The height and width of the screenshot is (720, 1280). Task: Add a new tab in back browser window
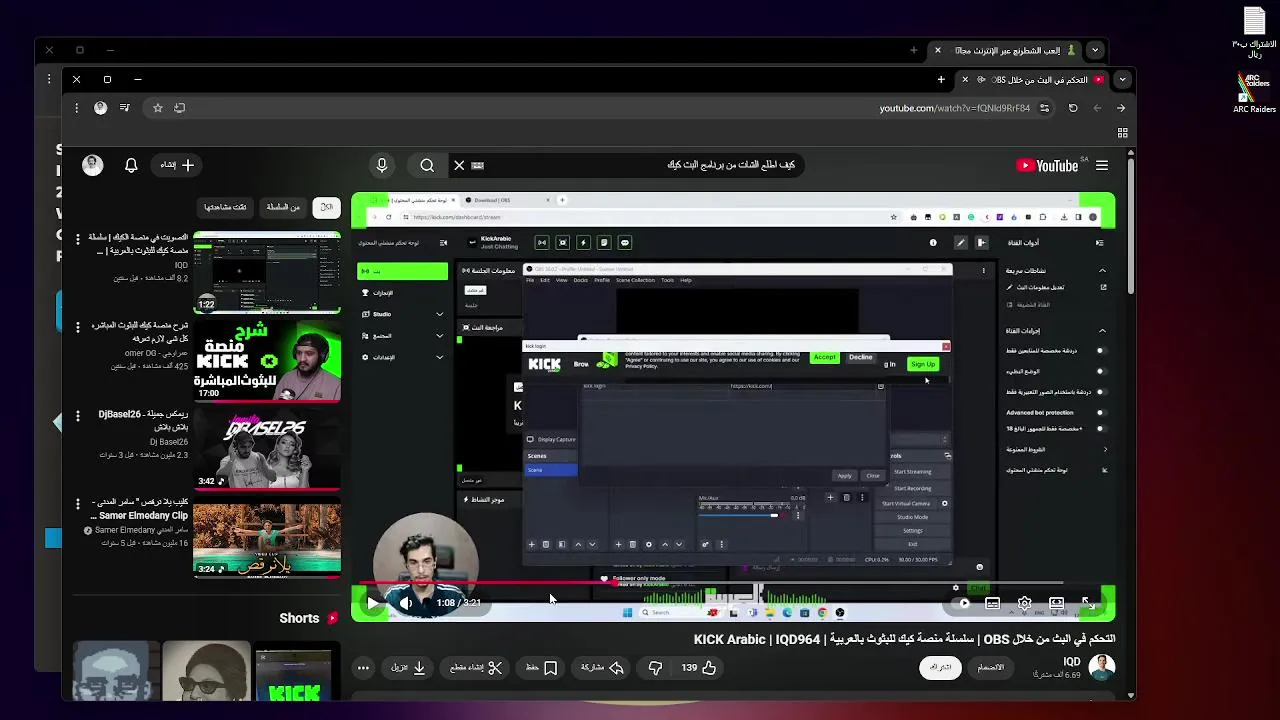[x=913, y=50]
